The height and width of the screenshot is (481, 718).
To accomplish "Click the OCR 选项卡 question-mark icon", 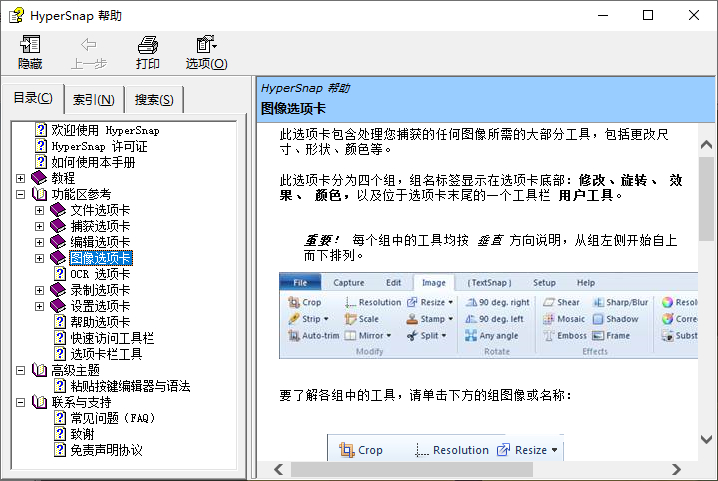I will [x=60, y=274].
